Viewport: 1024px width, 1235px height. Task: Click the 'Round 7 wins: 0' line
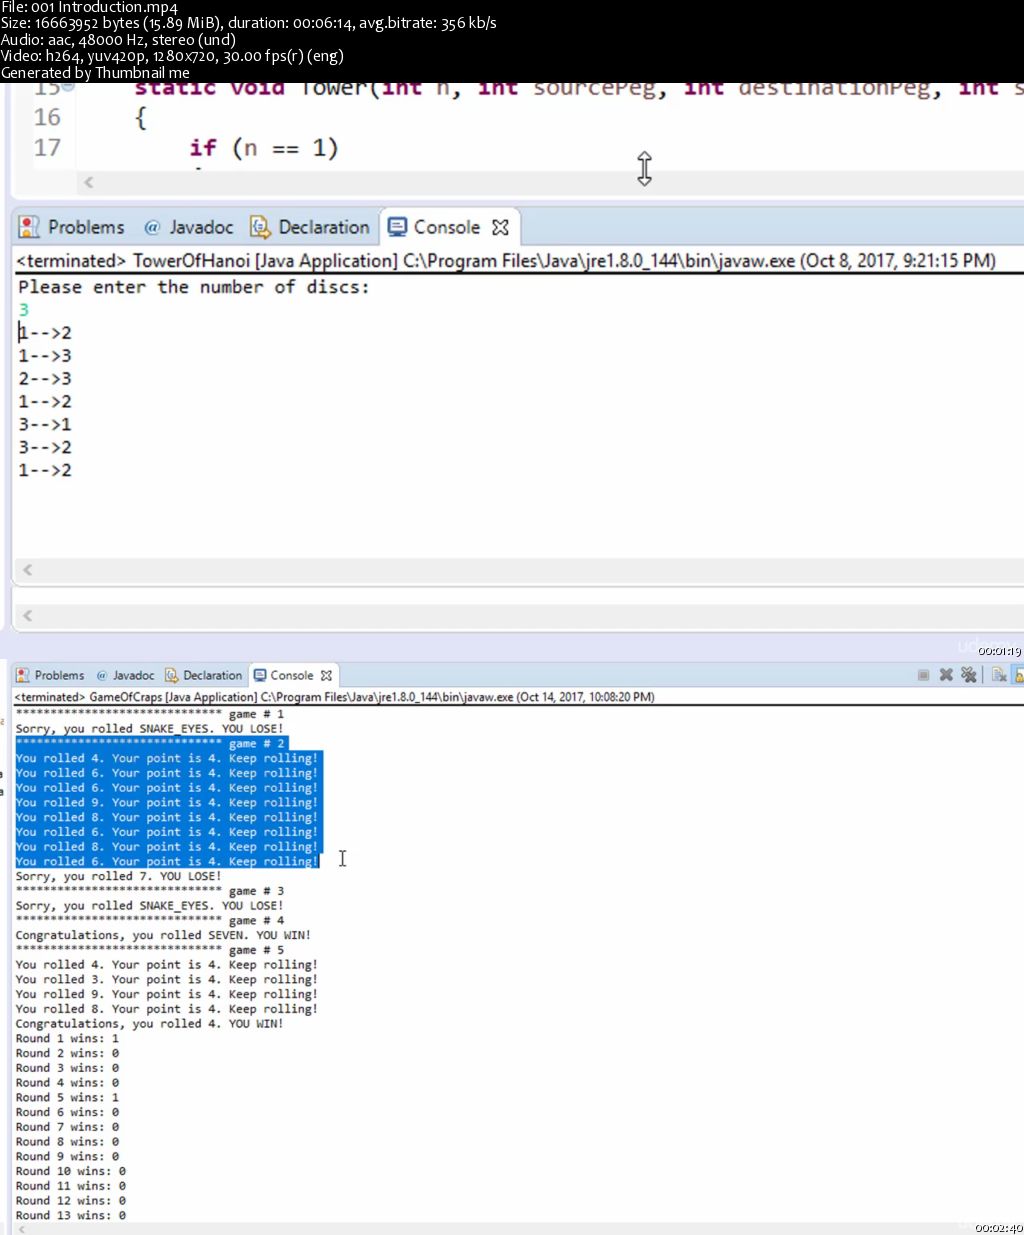tap(67, 1127)
